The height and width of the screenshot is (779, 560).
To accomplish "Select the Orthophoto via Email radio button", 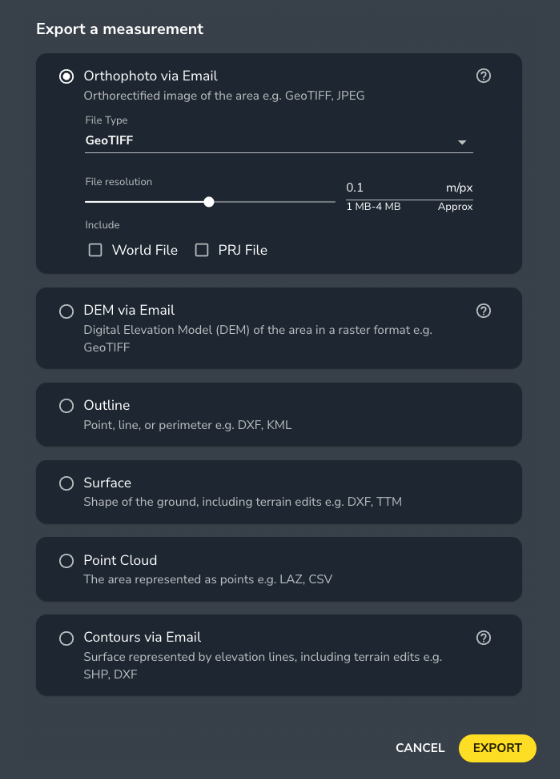I will (x=66, y=77).
